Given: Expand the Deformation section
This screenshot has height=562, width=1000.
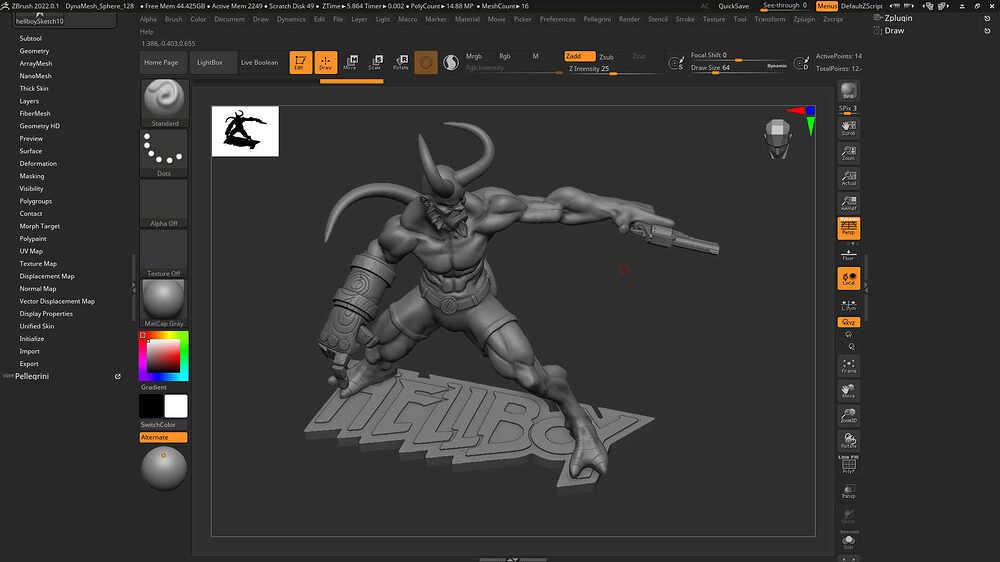Looking at the screenshot, I should click(x=38, y=164).
